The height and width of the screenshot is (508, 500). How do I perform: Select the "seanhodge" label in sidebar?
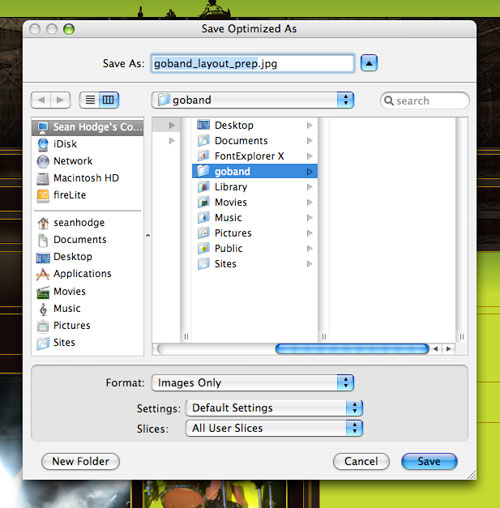pos(79,223)
